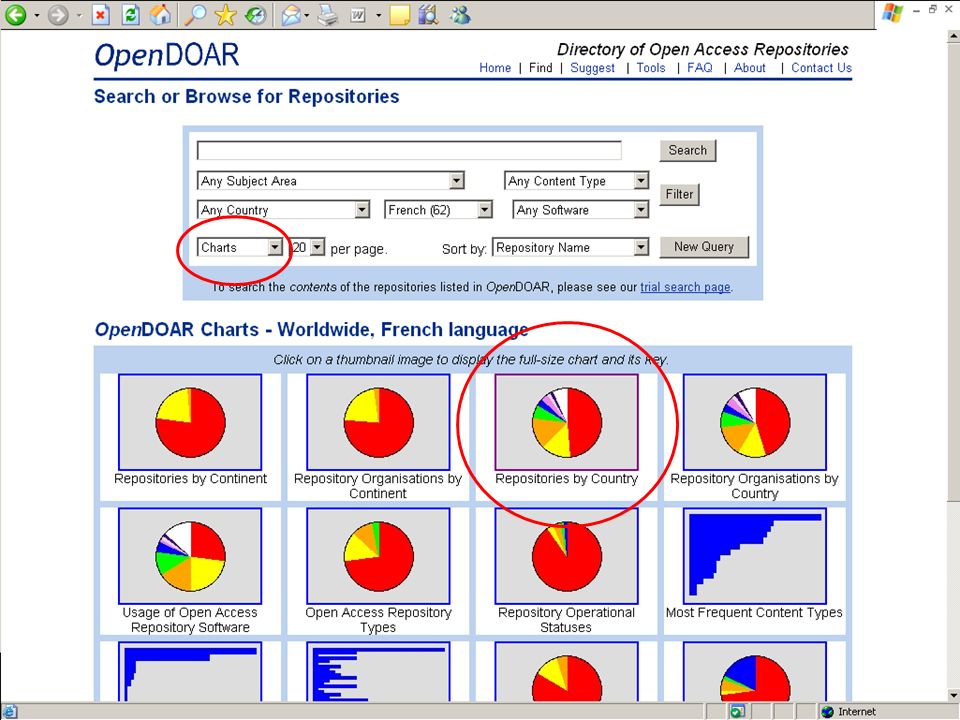Click the Windows flag logo
The width and height of the screenshot is (960, 720).
[893, 13]
